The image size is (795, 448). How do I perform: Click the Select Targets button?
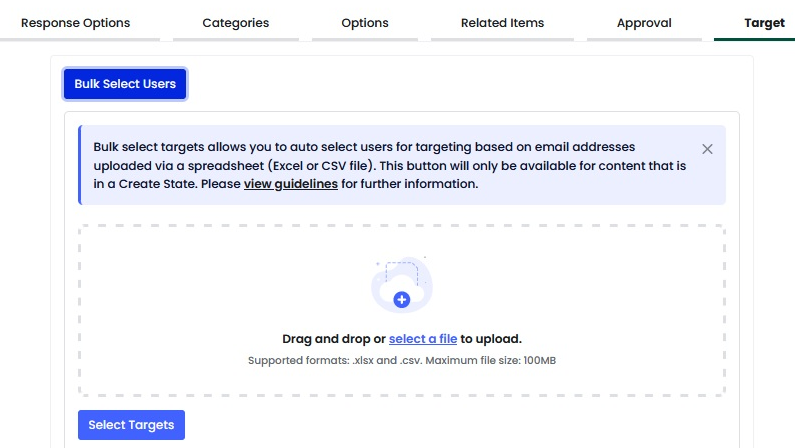point(131,425)
